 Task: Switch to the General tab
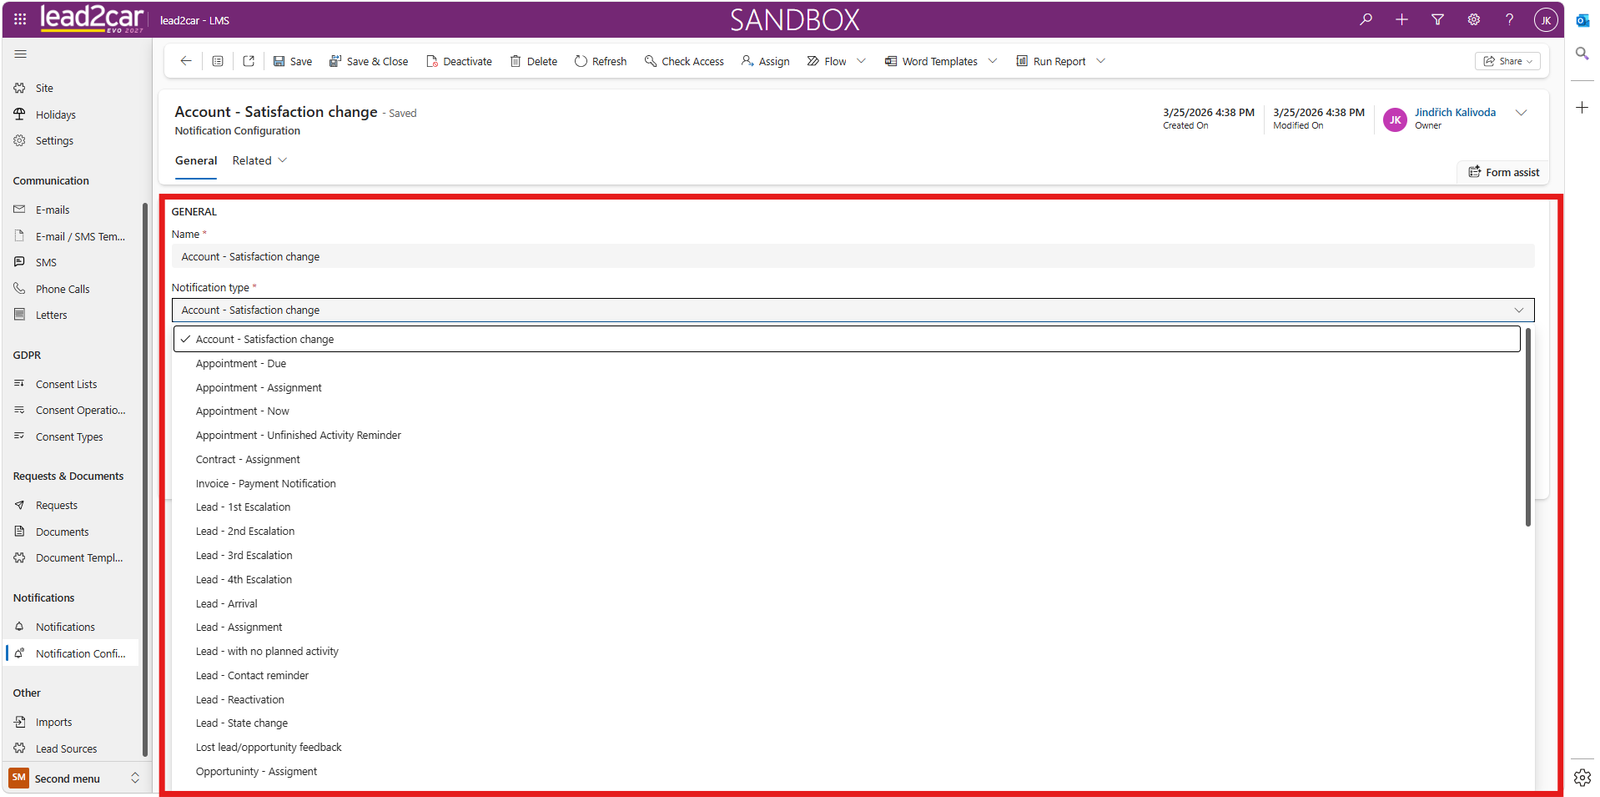[x=196, y=161]
